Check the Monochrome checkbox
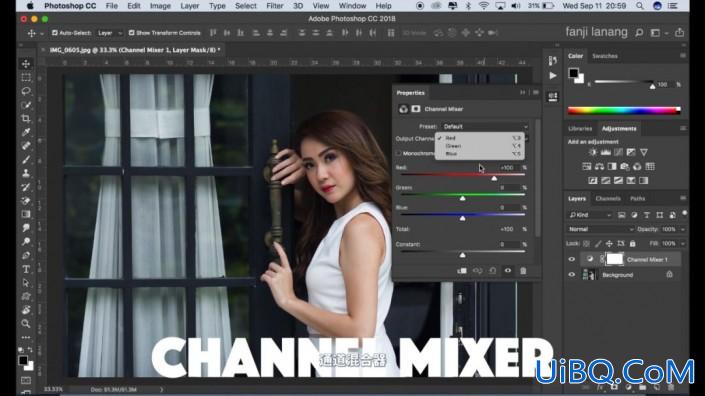Screen dimensions: 705x396 coord(398,153)
